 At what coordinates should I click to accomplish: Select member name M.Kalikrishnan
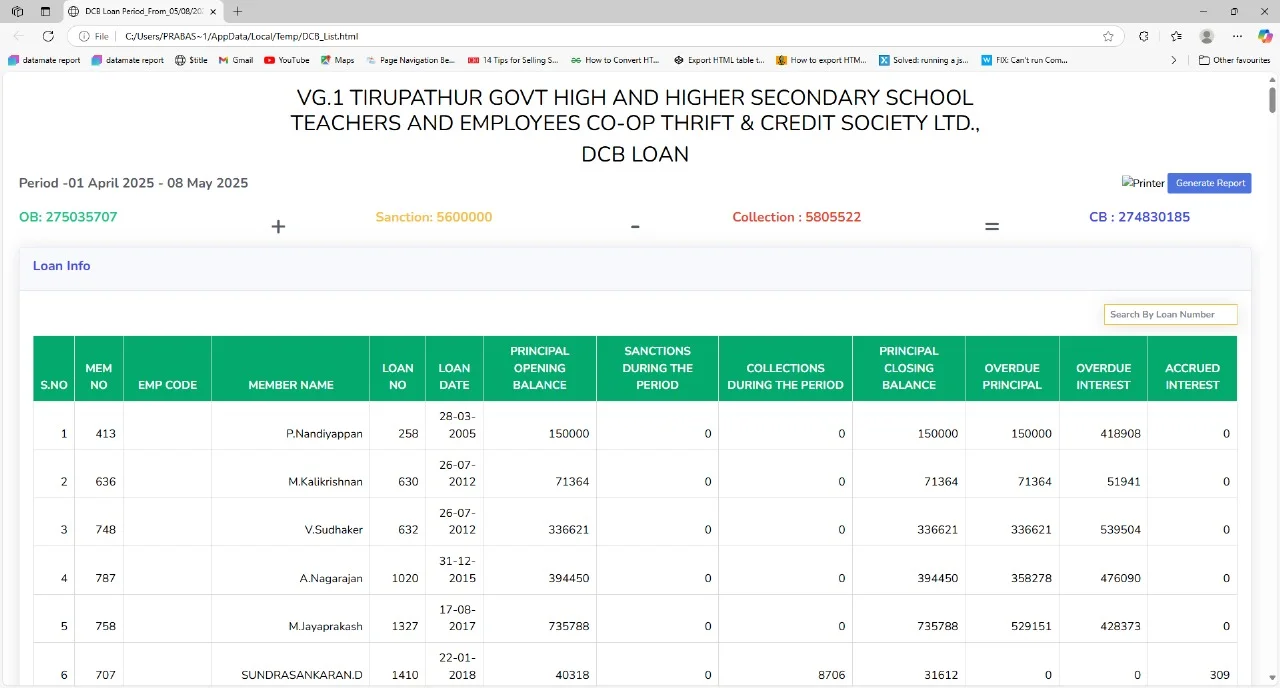[325, 482]
